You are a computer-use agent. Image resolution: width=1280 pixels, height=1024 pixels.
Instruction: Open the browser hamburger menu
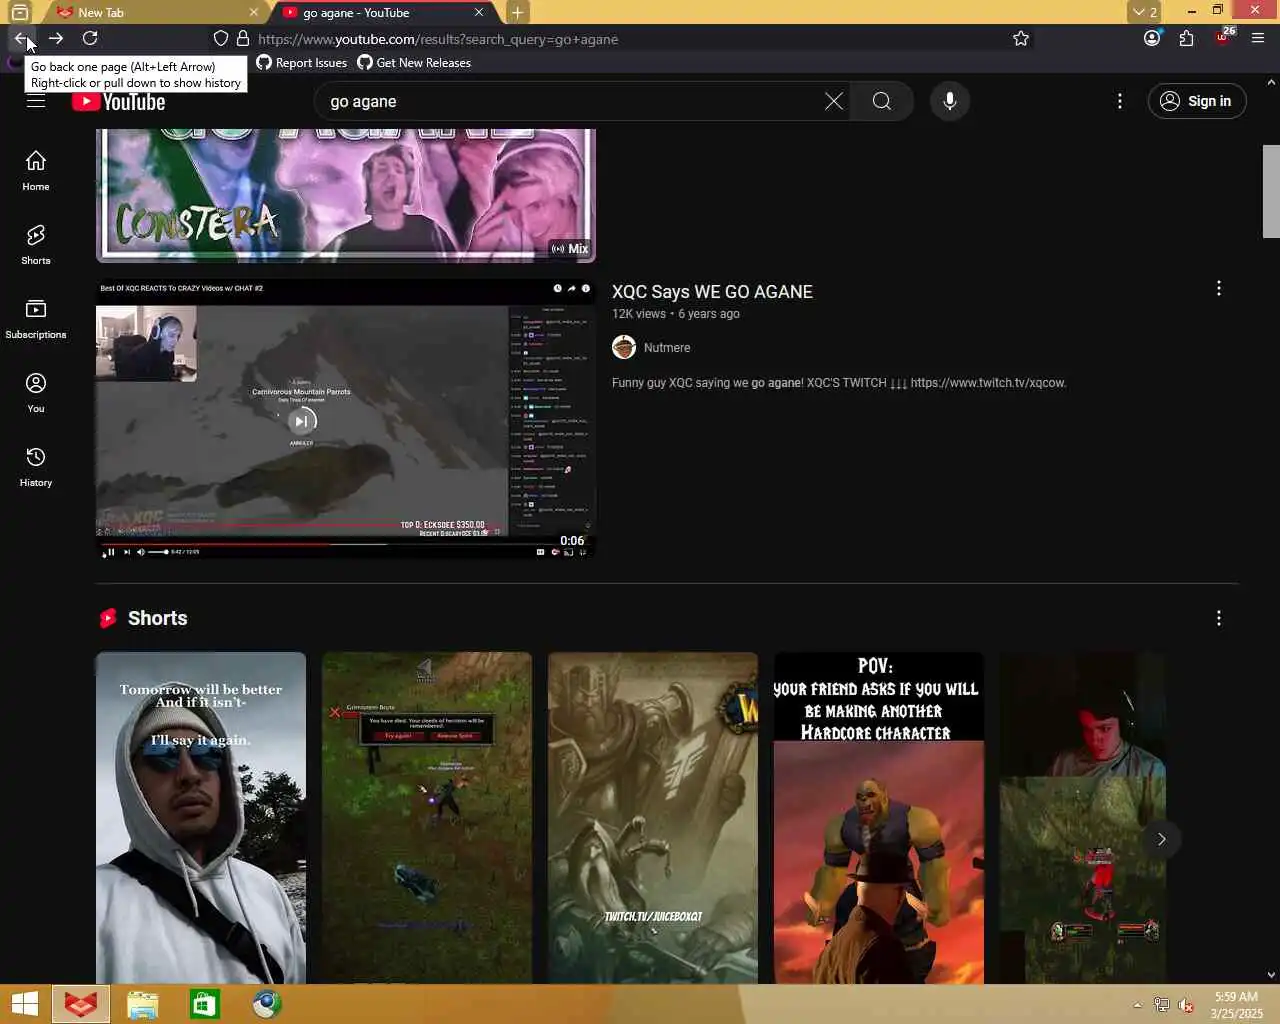(1258, 38)
